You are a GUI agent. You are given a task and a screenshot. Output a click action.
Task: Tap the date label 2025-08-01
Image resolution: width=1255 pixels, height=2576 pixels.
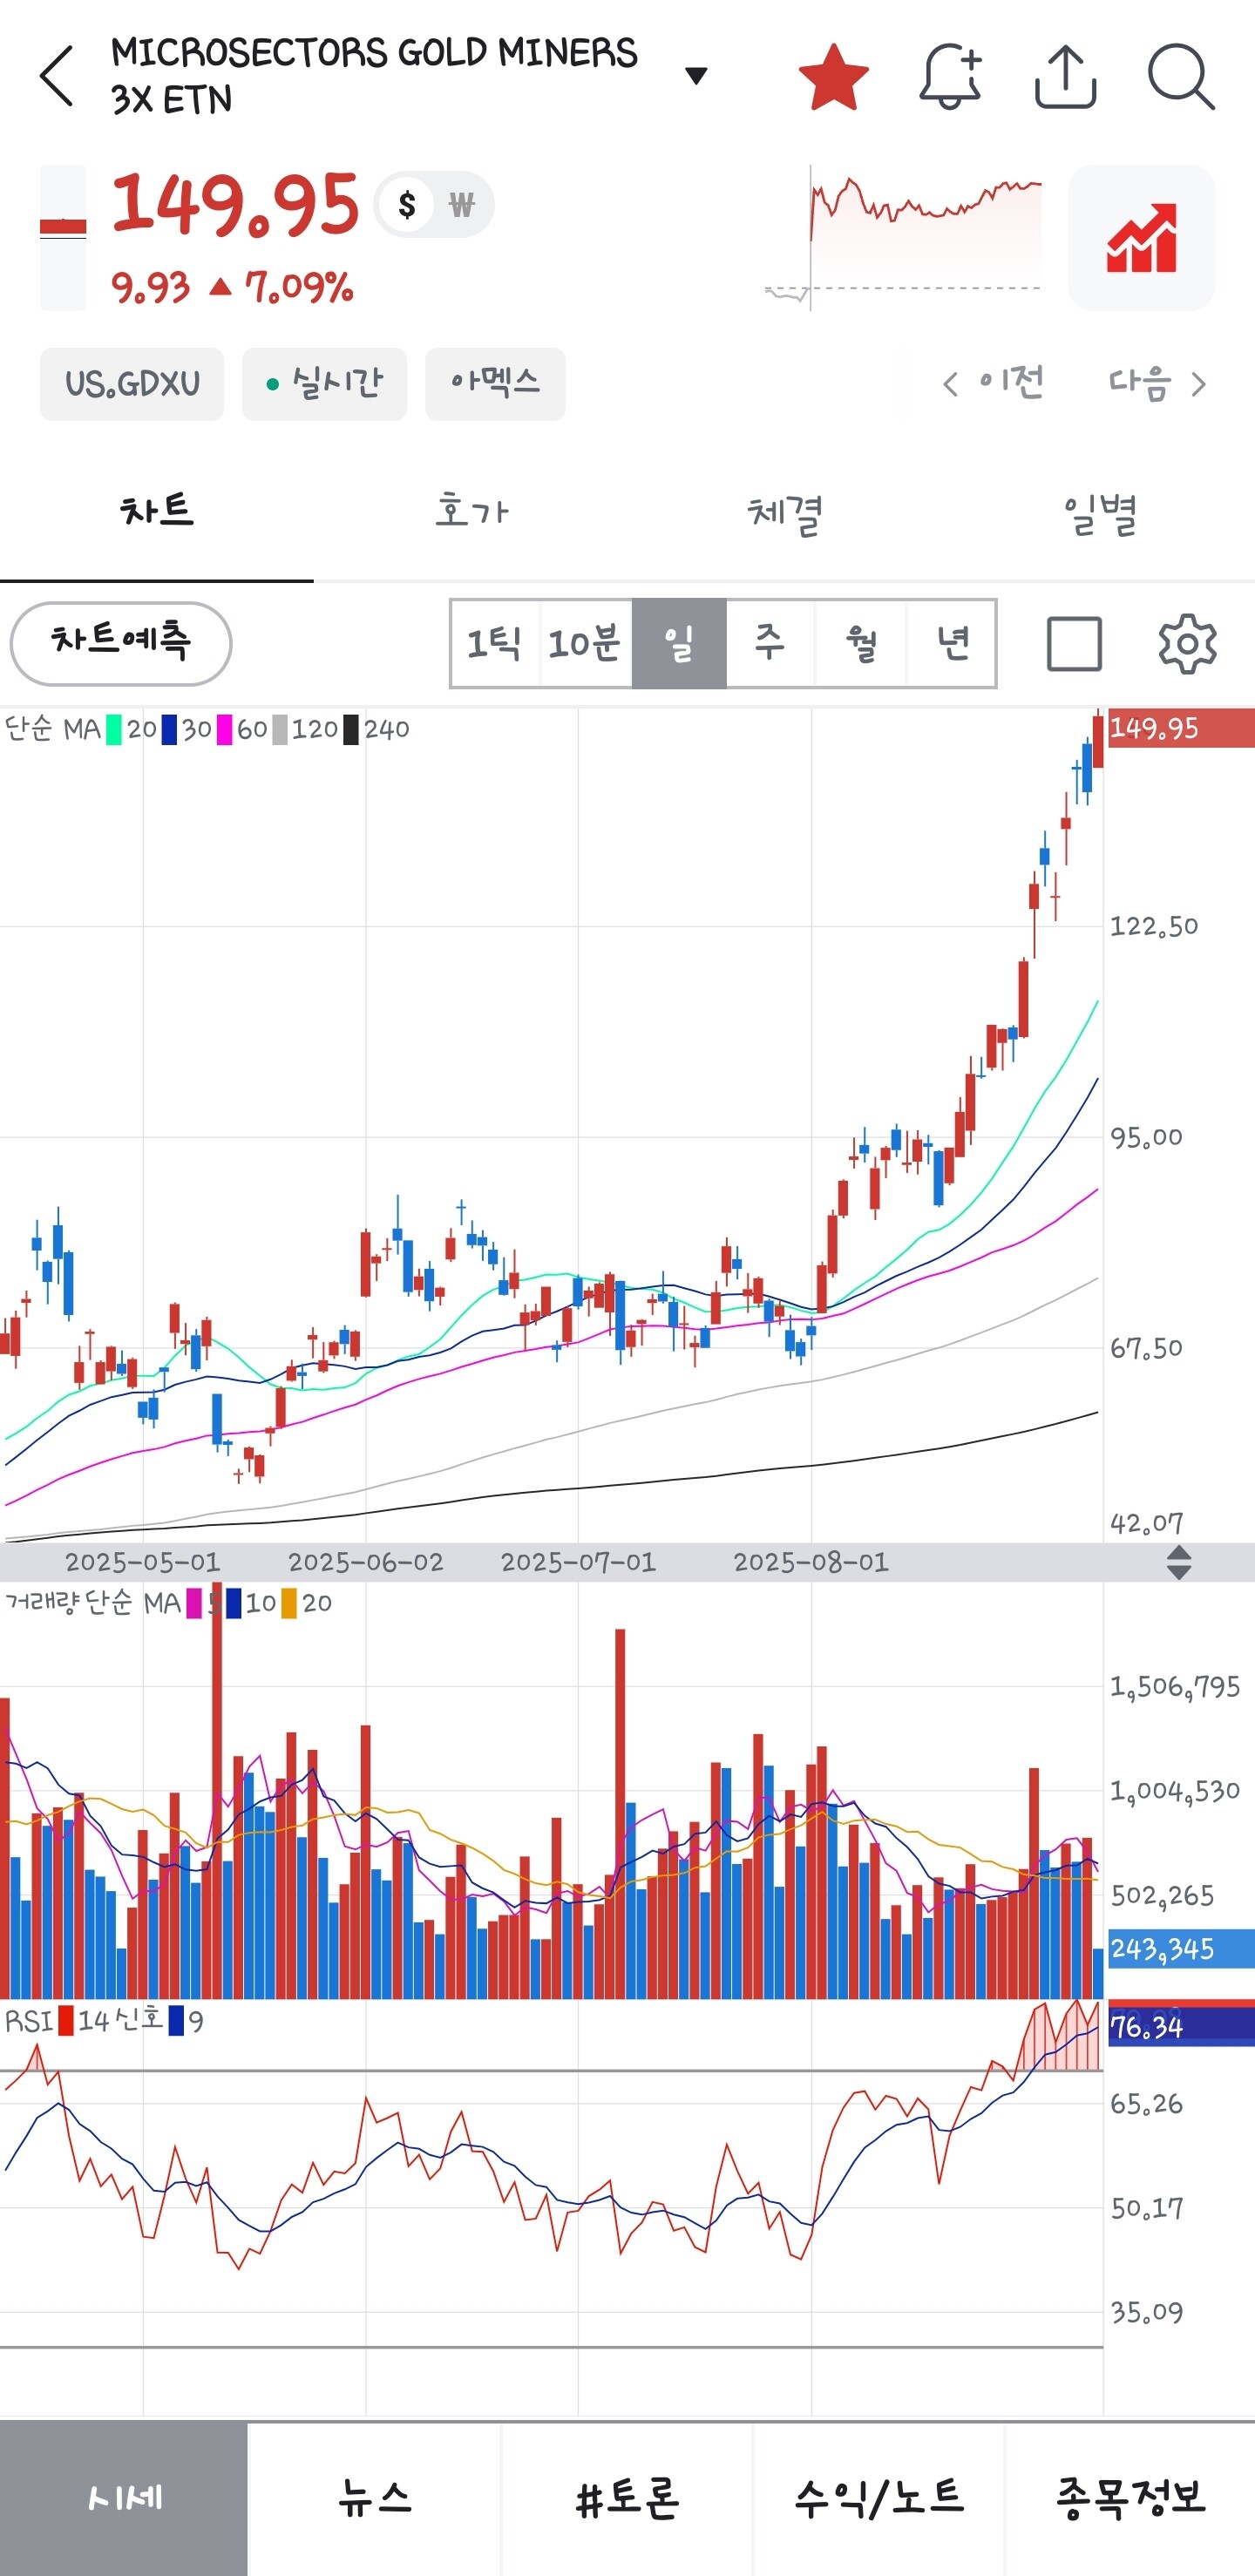click(x=811, y=1562)
